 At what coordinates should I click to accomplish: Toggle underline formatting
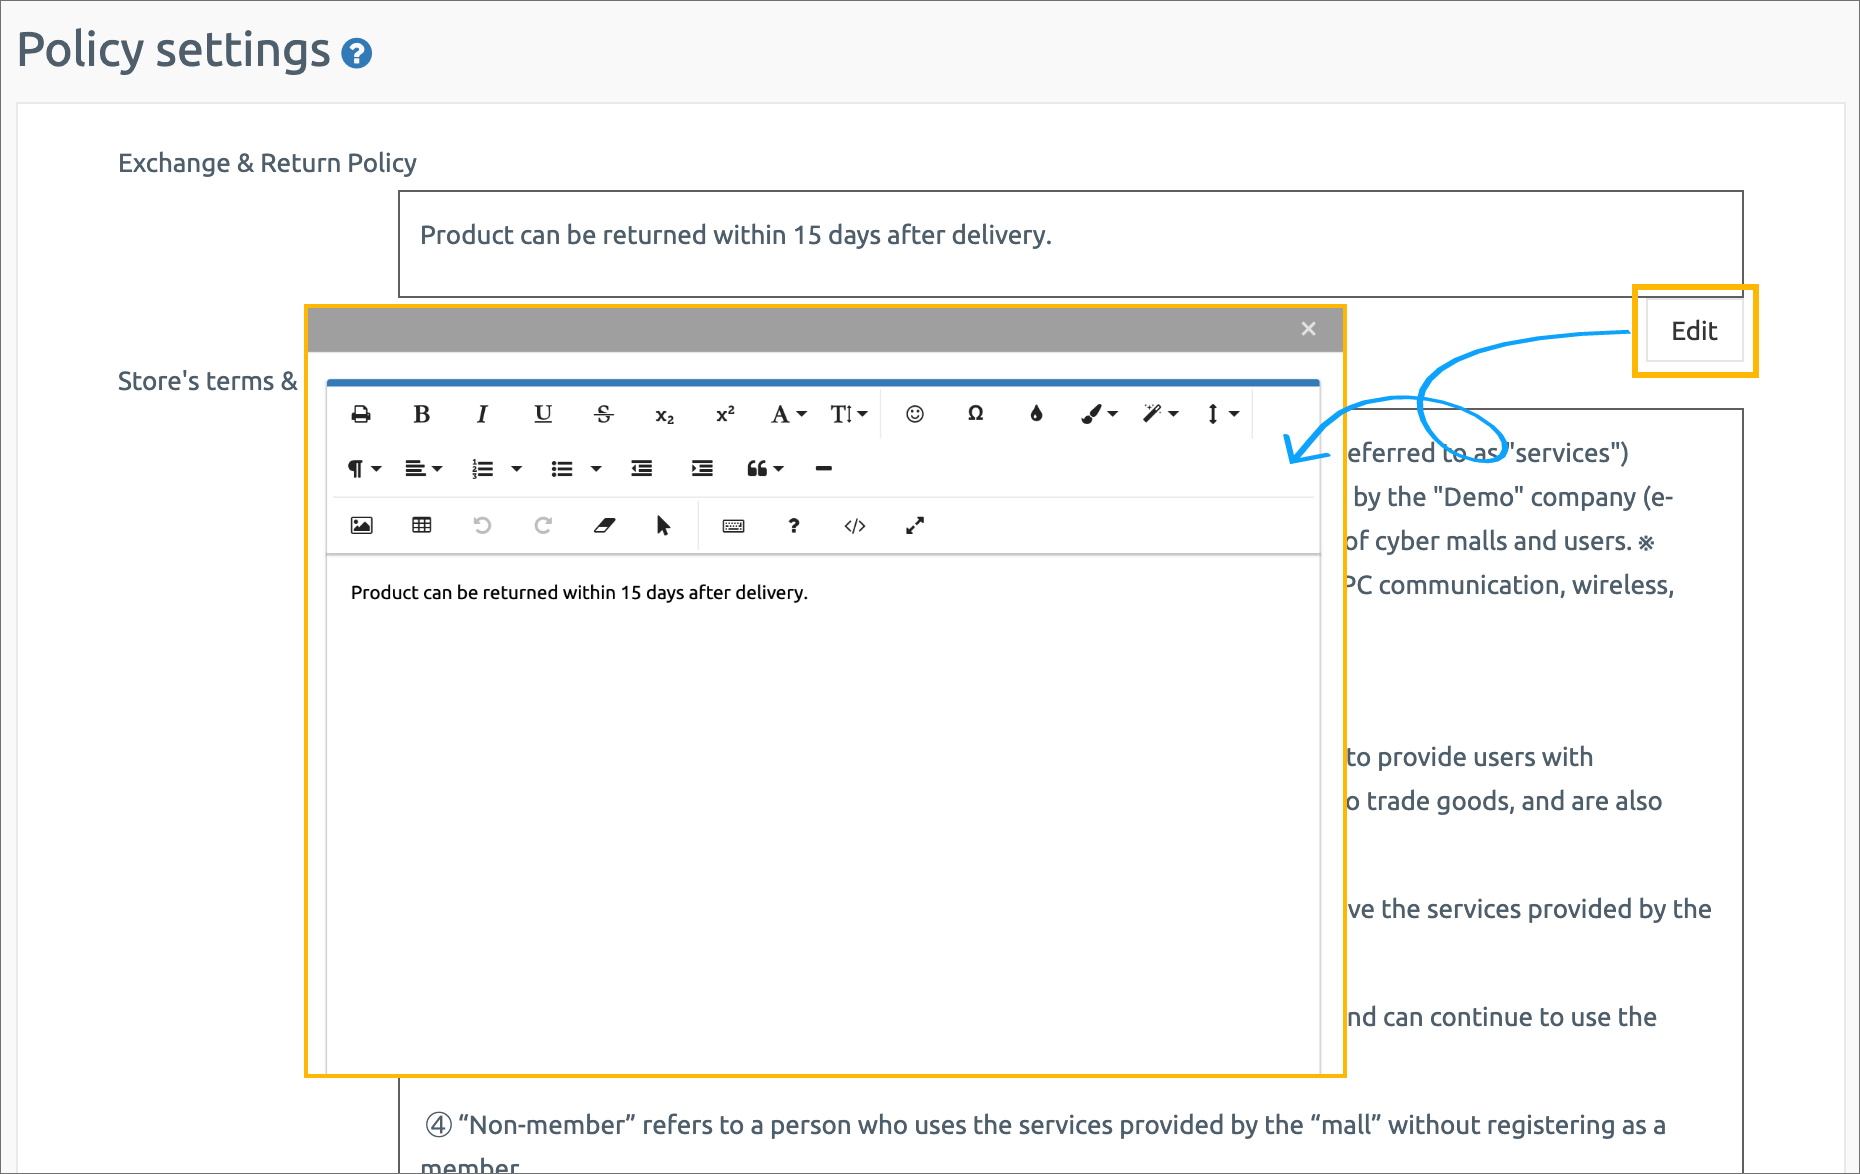tap(543, 414)
